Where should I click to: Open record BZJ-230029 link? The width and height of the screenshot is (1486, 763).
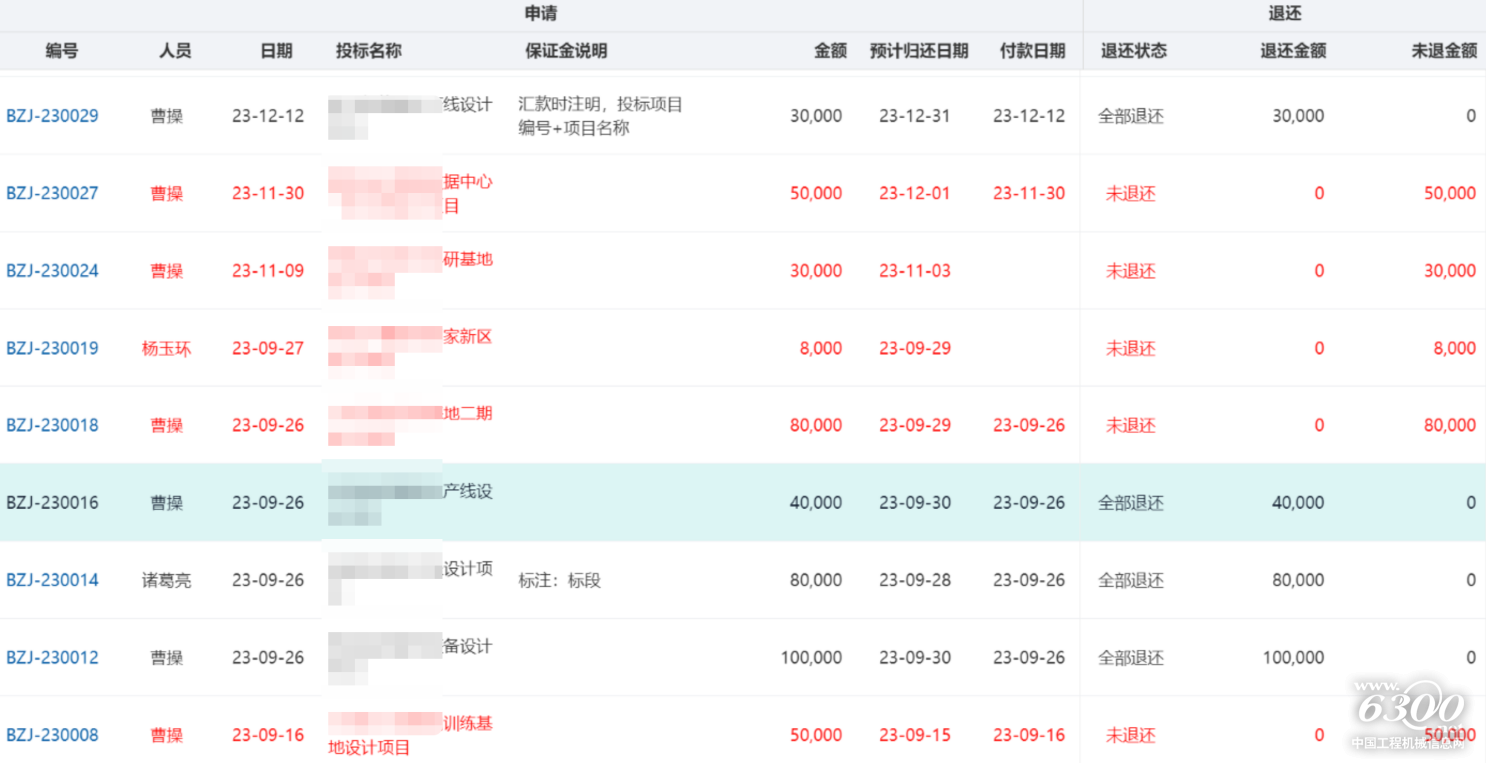coord(52,115)
